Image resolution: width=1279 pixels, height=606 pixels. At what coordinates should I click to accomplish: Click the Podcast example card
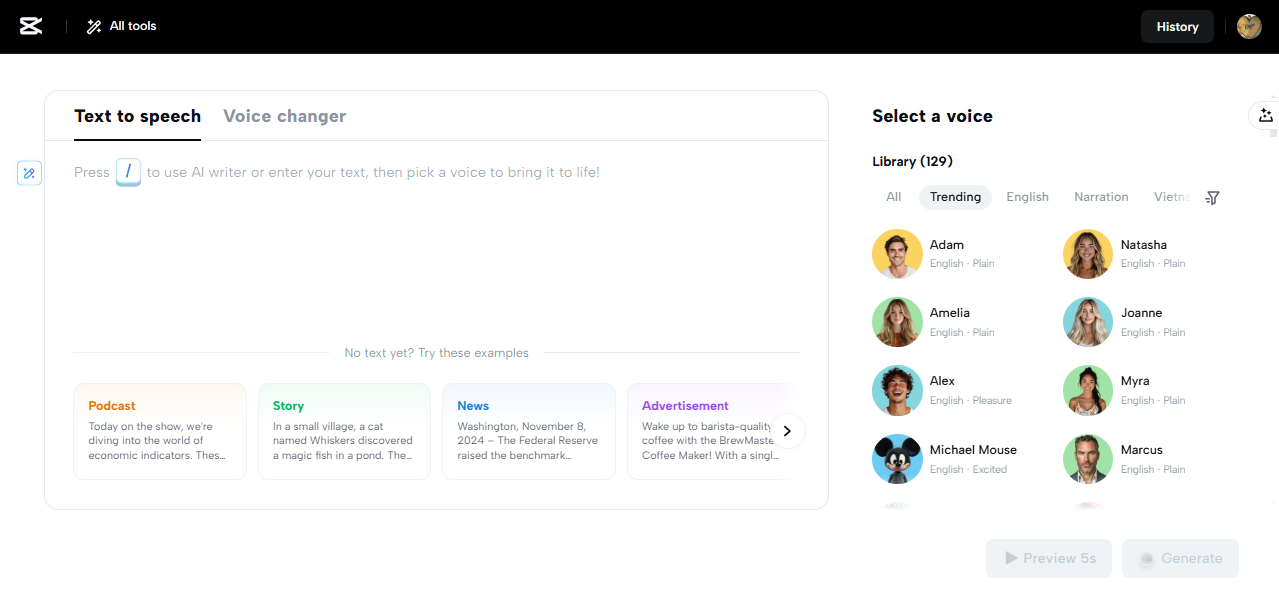159,430
